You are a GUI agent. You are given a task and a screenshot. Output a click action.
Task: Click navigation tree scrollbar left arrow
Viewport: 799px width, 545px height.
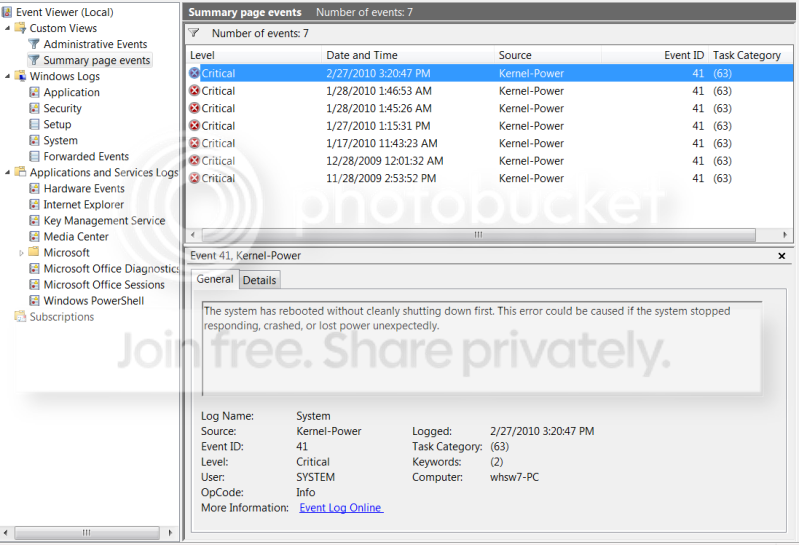point(6,533)
